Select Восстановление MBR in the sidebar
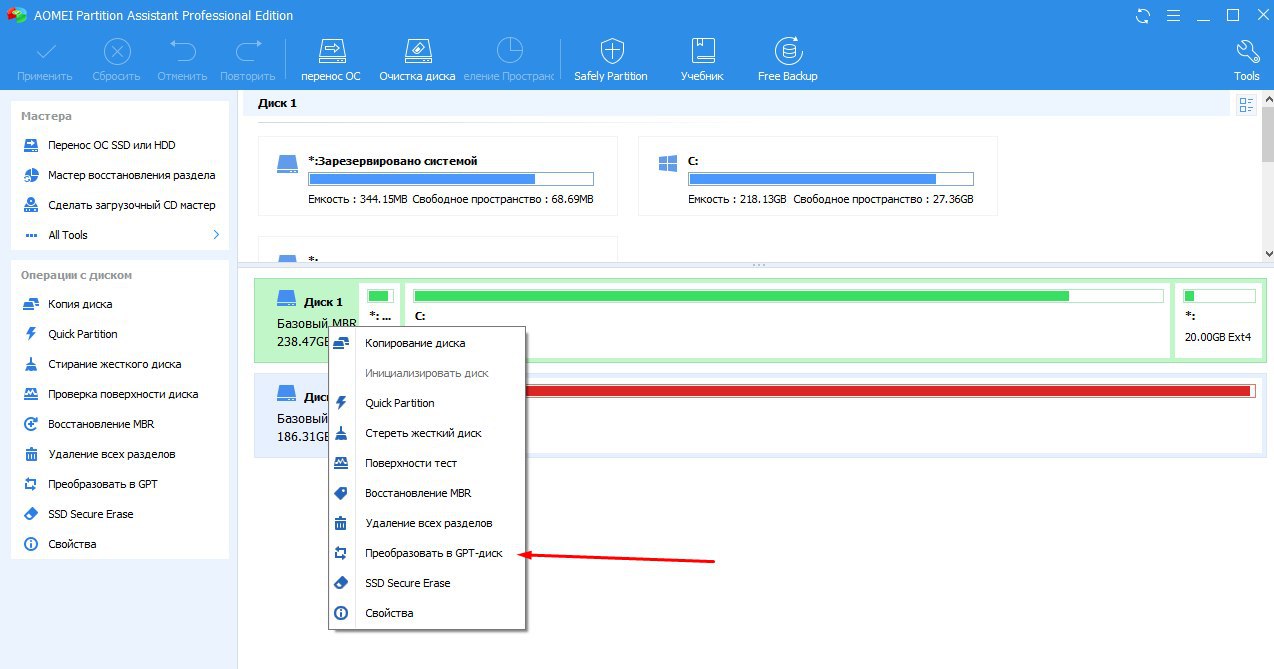 point(99,424)
